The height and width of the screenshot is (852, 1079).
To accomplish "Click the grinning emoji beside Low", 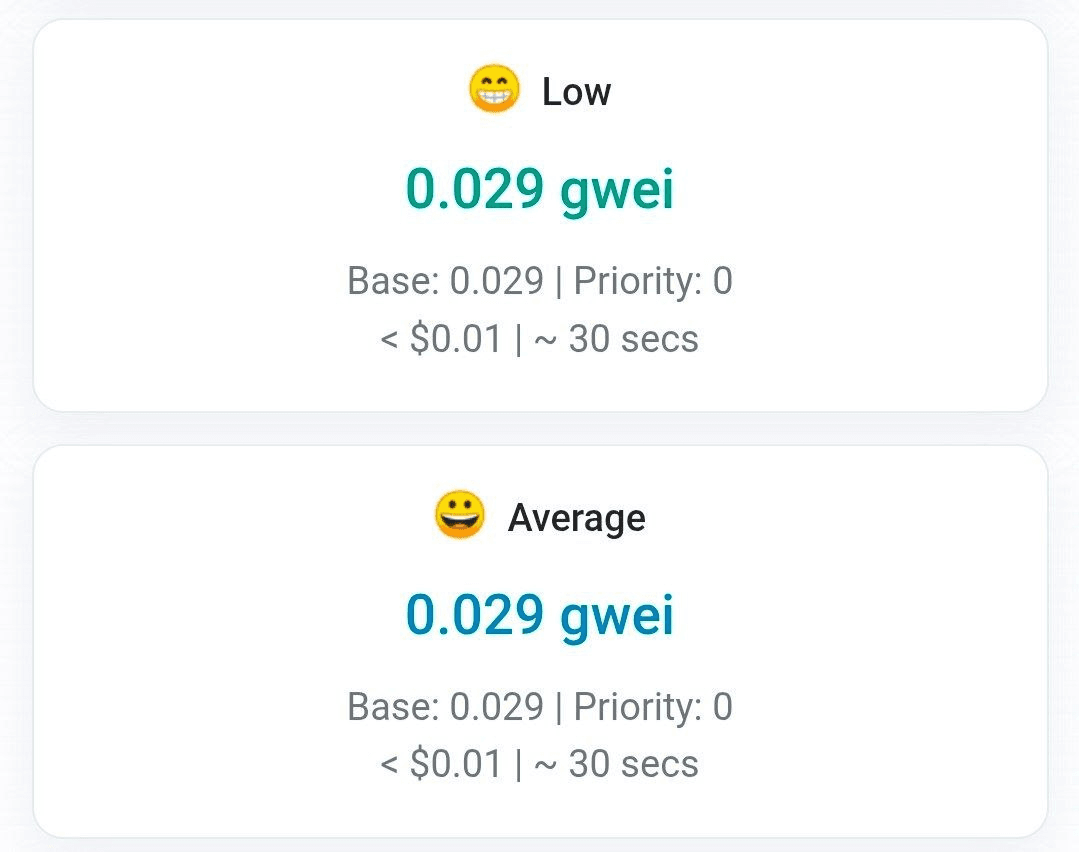I will point(494,91).
